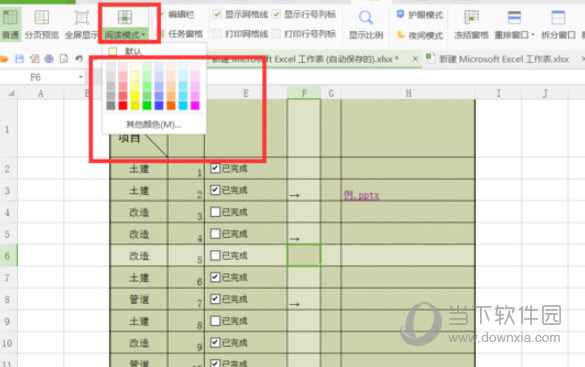The image size is (585, 367).
Task: Open the 分页预览 page break preview
Action: (42, 24)
